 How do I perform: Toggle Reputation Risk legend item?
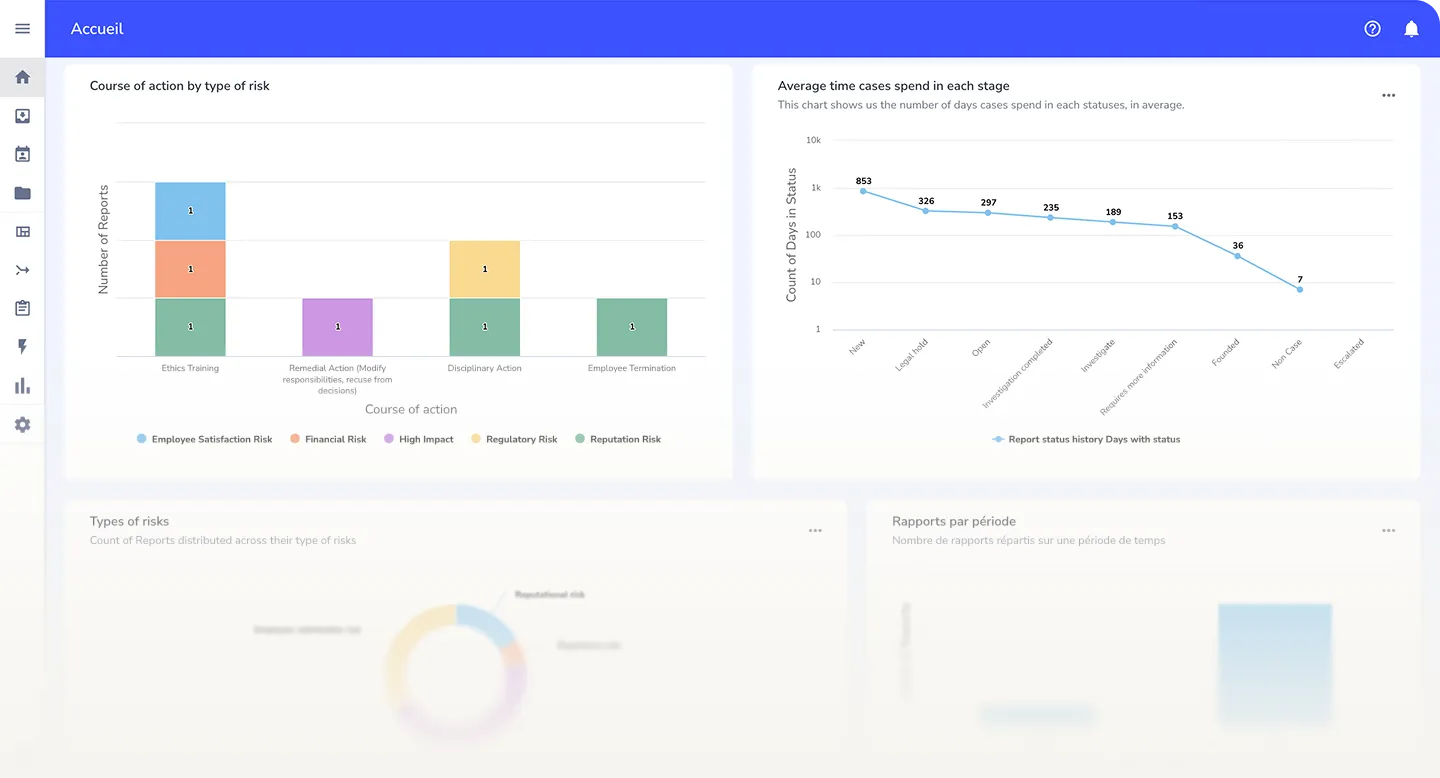[x=618, y=439]
